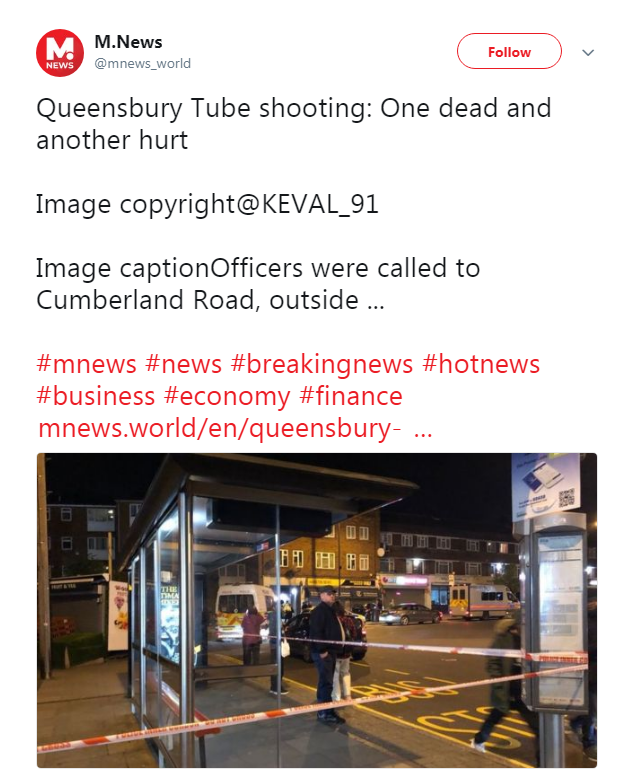Click the police van in the photo
This screenshot has width=632, height=777.
[484, 601]
